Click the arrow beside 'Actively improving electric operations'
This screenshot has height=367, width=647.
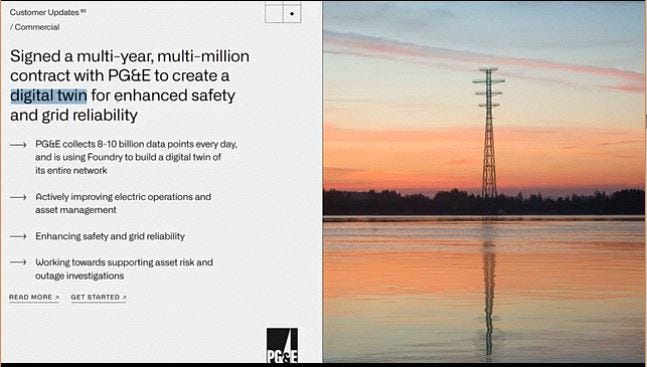(18, 197)
